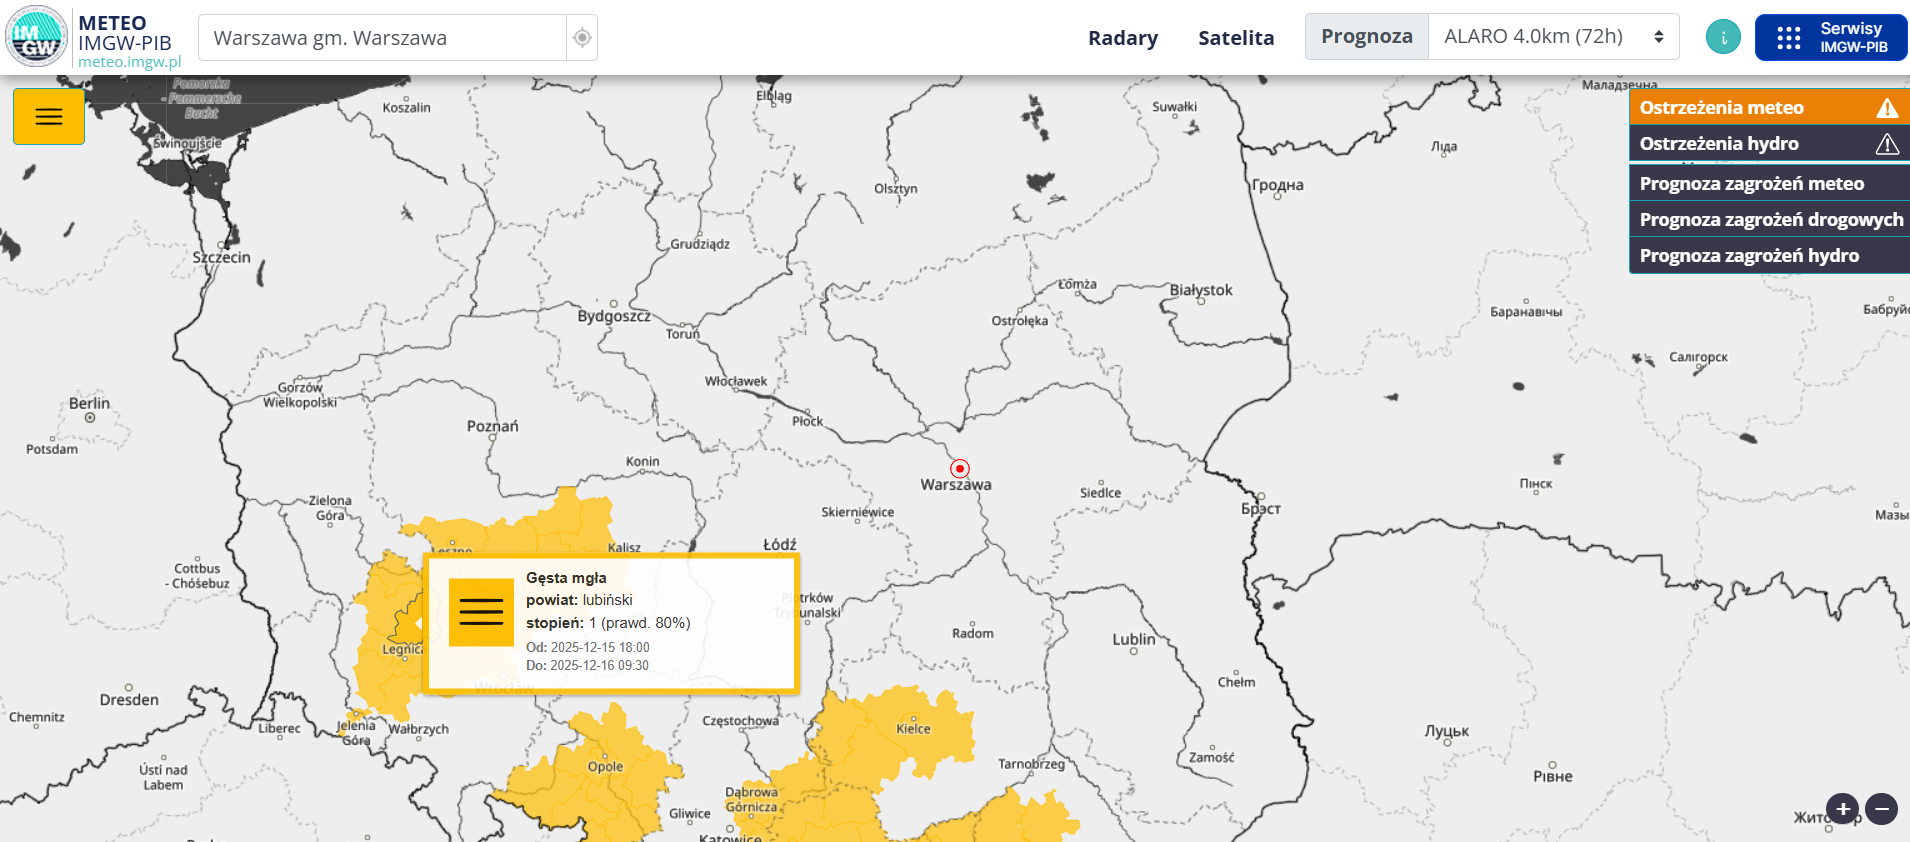Viewport: 1910px width, 842px height.
Task: Toggle Ostrzeżenia meteo warnings layer
Action: (1768, 107)
